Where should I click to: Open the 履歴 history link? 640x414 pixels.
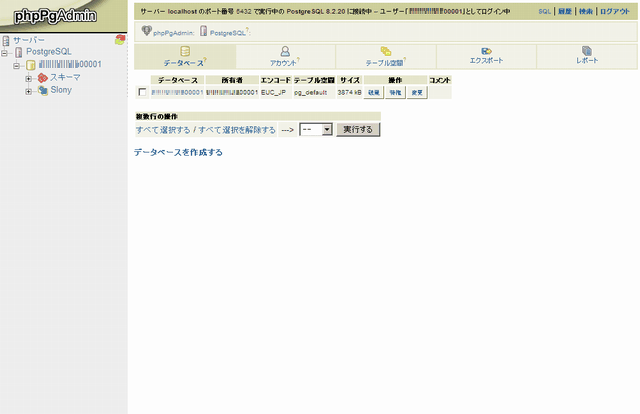(565, 11)
